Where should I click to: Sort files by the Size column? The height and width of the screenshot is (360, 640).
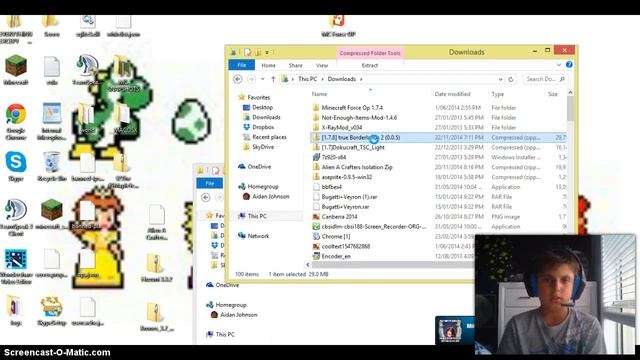point(553,94)
